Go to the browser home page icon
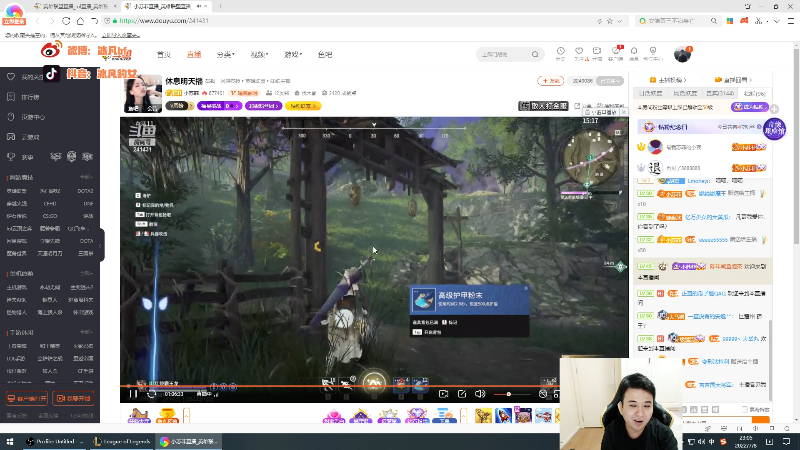Viewport: 800px width, 450px height. [x=80, y=21]
